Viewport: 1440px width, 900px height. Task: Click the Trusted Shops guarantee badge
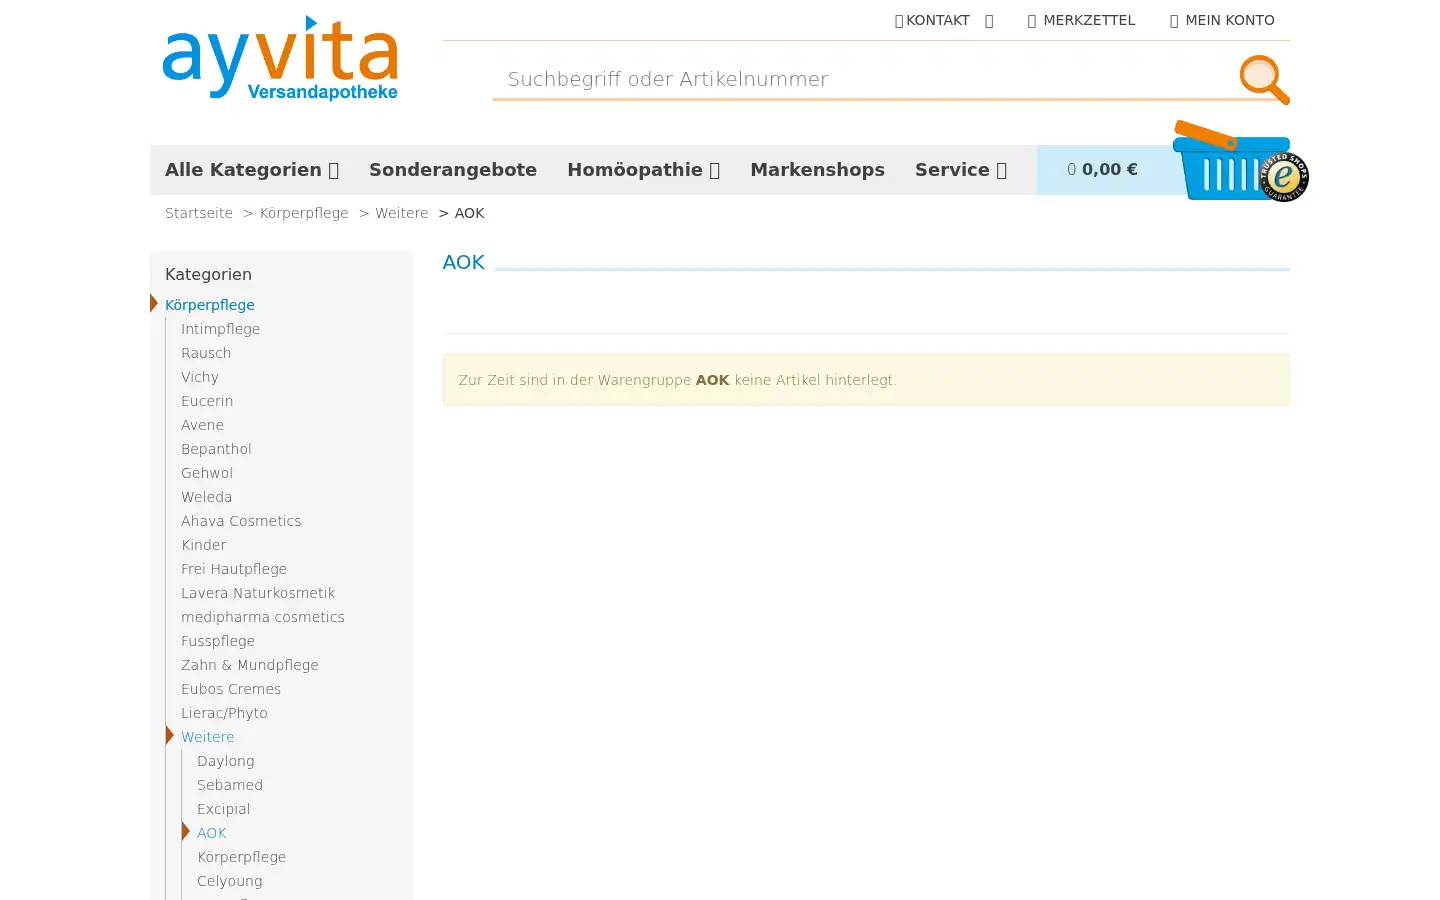[1284, 177]
